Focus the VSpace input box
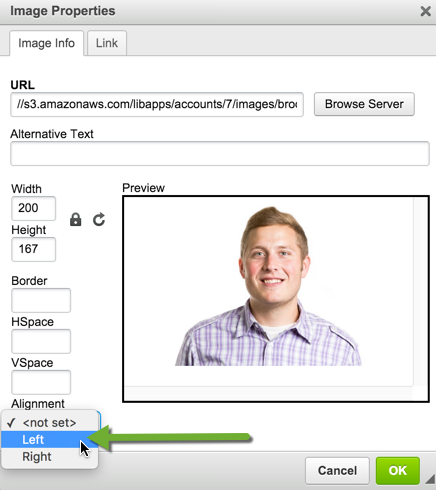 click(x=41, y=382)
